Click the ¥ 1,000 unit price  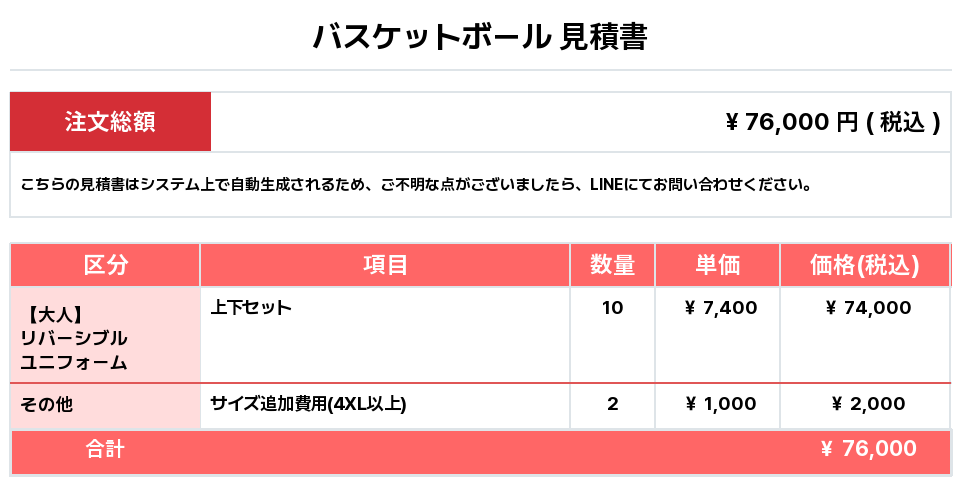pyautogui.click(x=721, y=404)
